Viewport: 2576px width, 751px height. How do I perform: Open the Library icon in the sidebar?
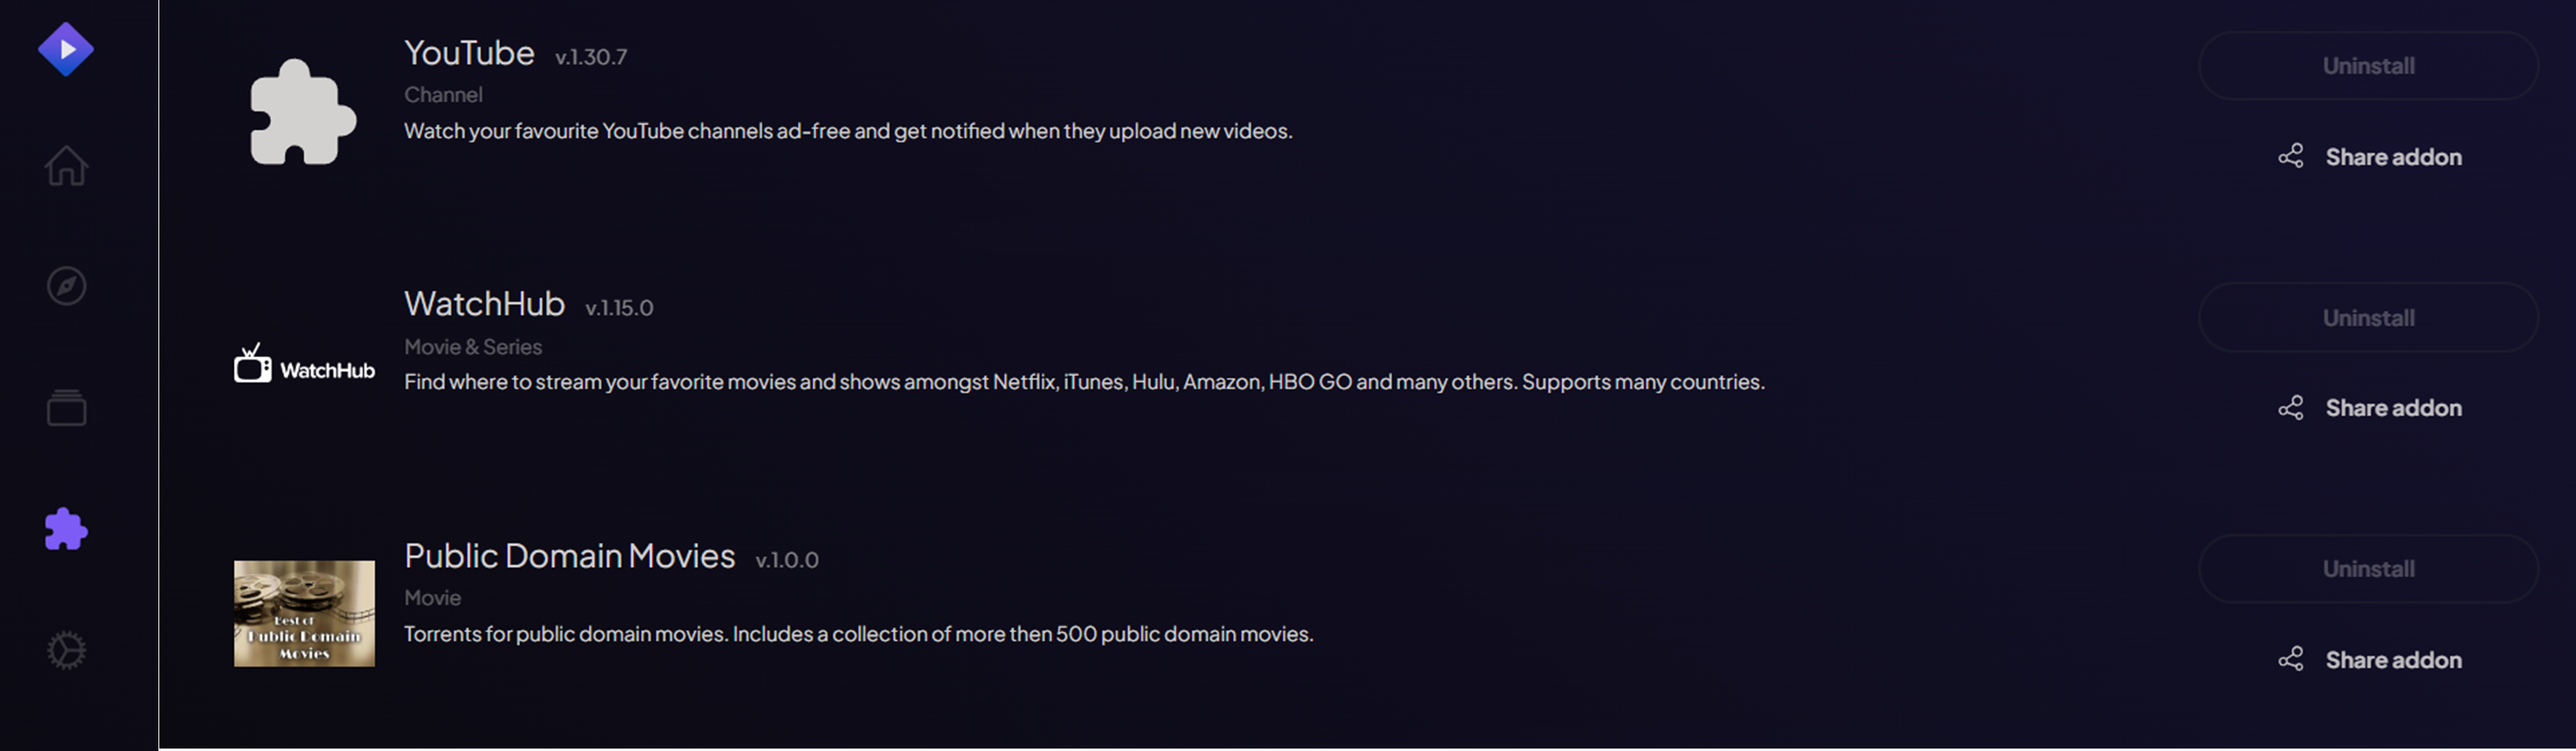tap(65, 408)
